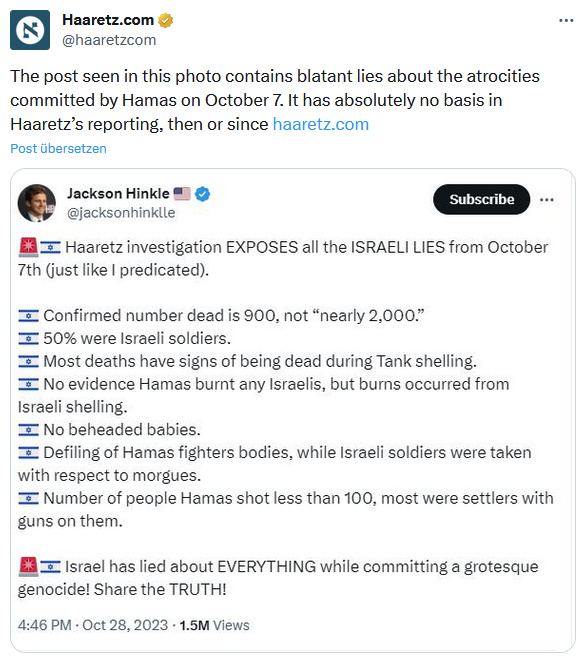The height and width of the screenshot is (663, 585).
Task: Click Jackson Hinkle's blue verified checkmark
Action: tap(203, 194)
